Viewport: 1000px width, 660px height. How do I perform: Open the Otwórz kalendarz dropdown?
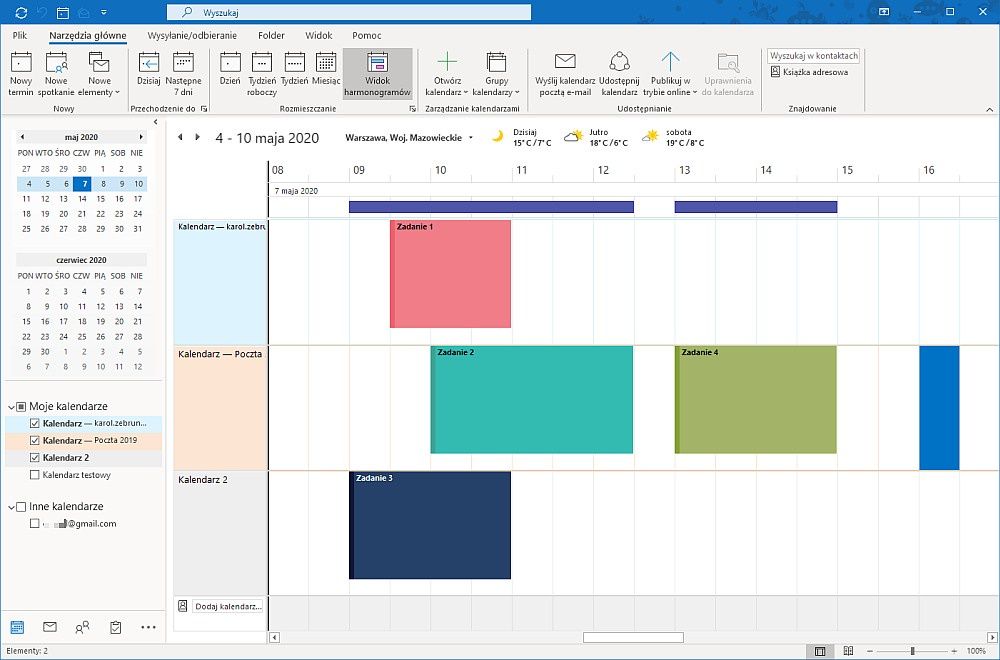coord(447,74)
